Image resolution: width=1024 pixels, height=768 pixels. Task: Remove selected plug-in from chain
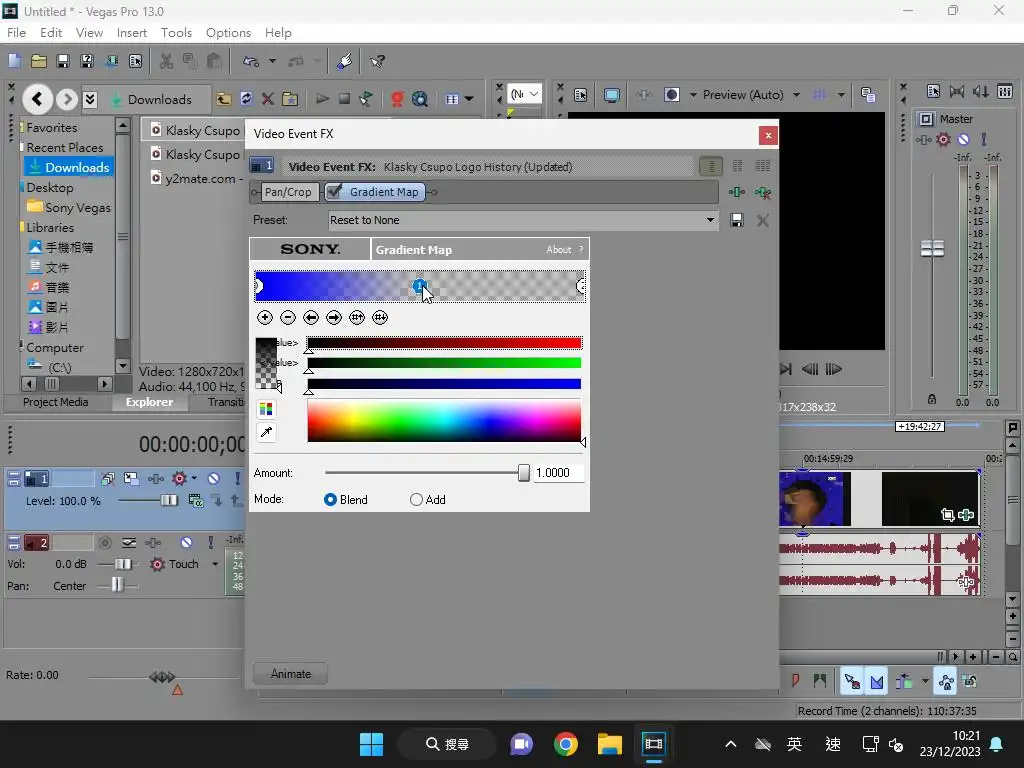763,192
